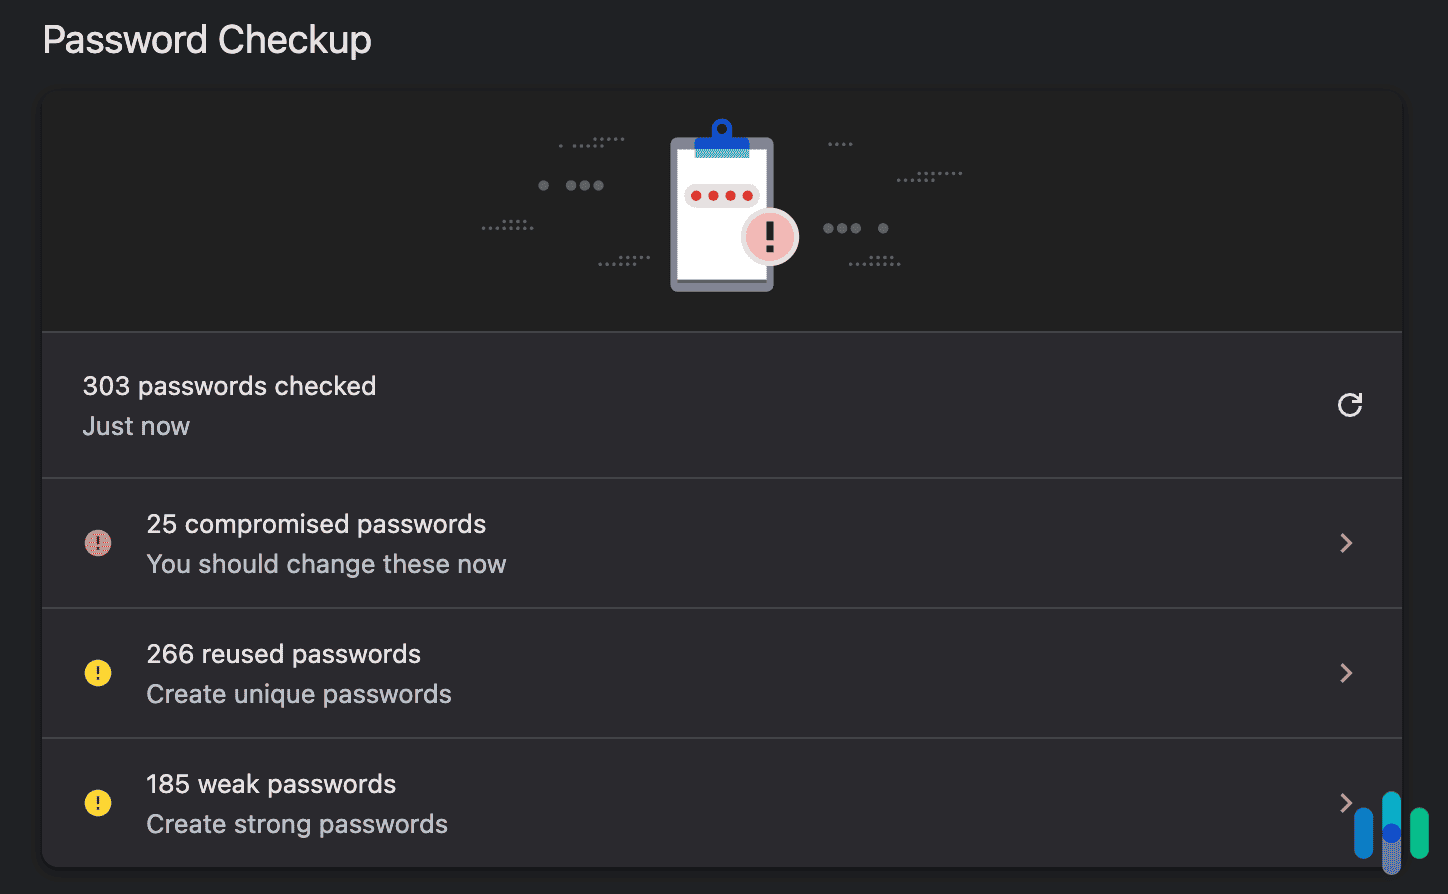
Task: Expand the 25 compromised passwords section
Action: coord(1346,543)
